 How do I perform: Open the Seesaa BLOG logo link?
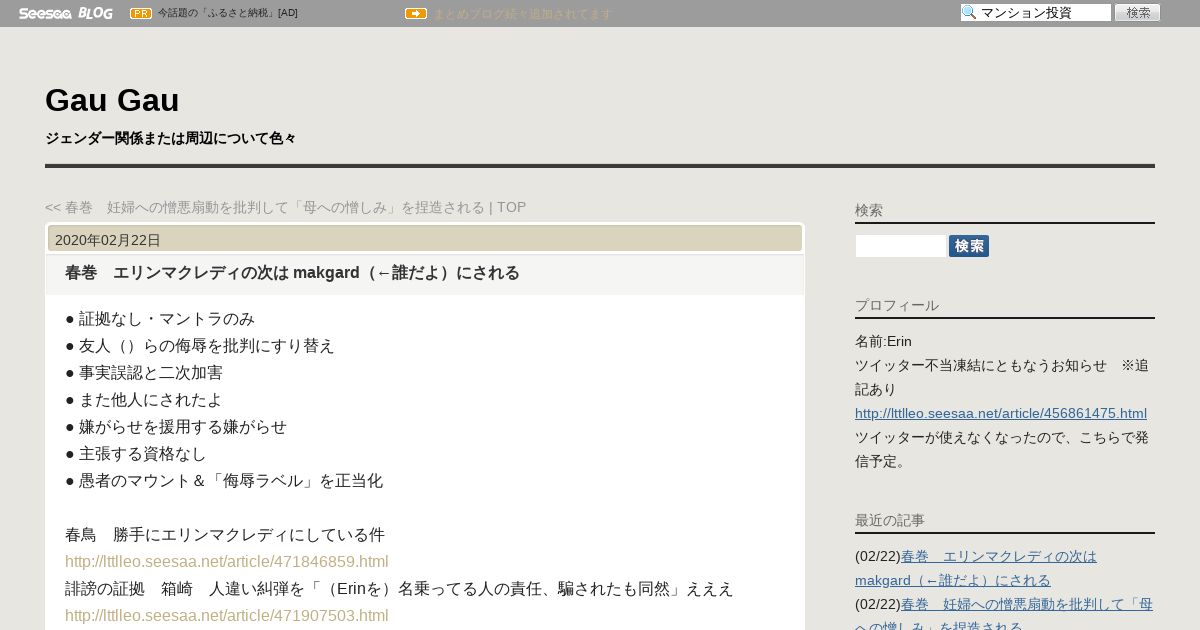point(65,13)
